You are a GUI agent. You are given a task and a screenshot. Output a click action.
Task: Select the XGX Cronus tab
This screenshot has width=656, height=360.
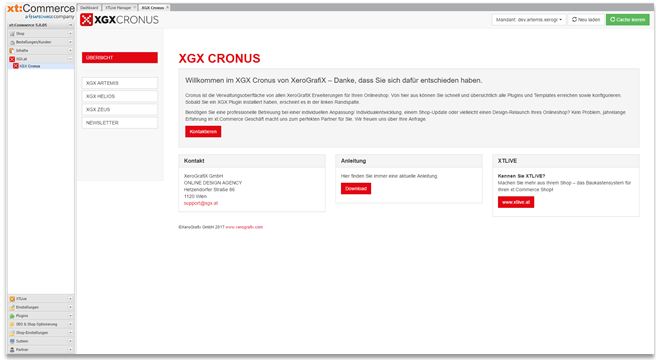154,8
